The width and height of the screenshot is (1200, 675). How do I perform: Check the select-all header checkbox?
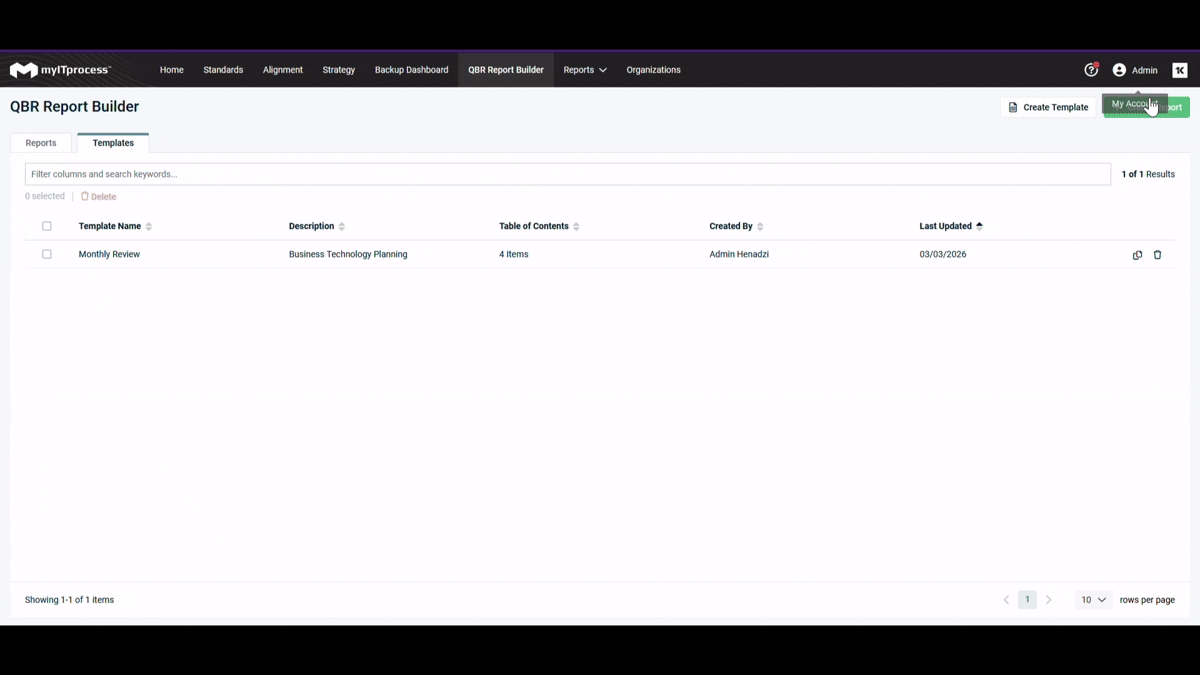point(47,226)
